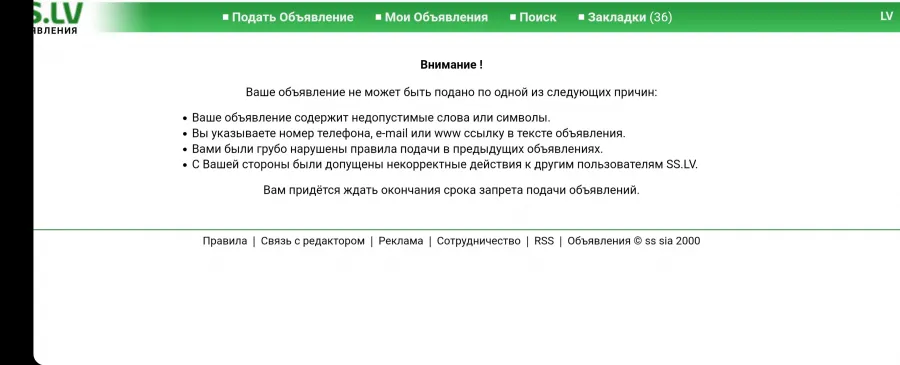Click the line about грубо нарушены правила
The width and height of the screenshot is (900, 365).
coord(397,149)
